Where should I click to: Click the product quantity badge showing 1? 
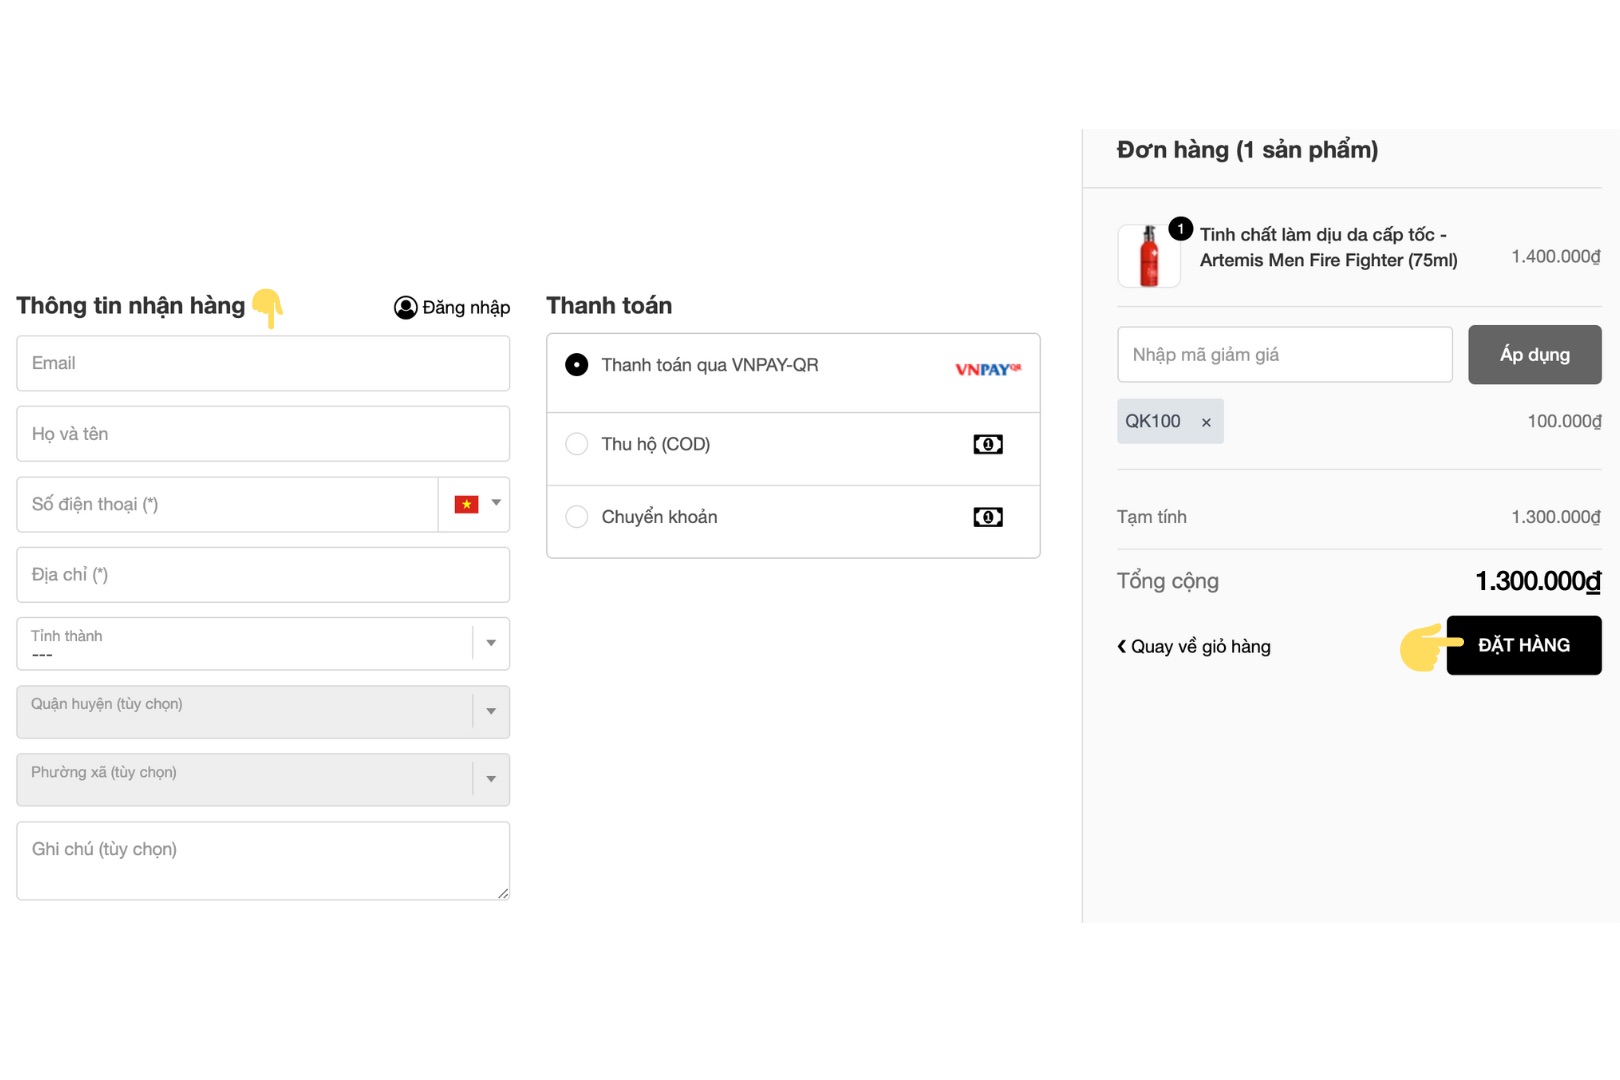[x=1180, y=229]
